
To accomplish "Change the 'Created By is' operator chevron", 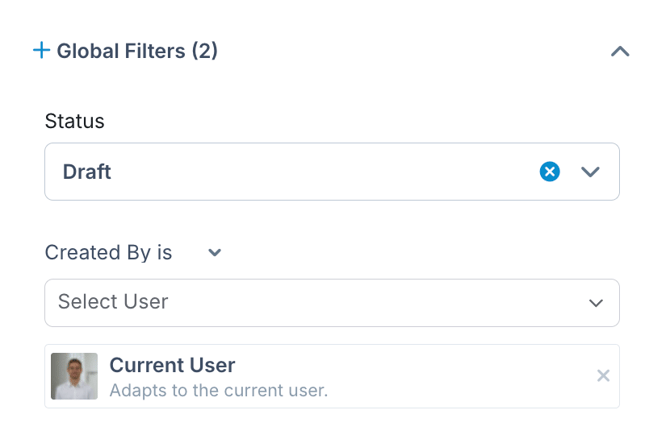I will coord(215,253).
